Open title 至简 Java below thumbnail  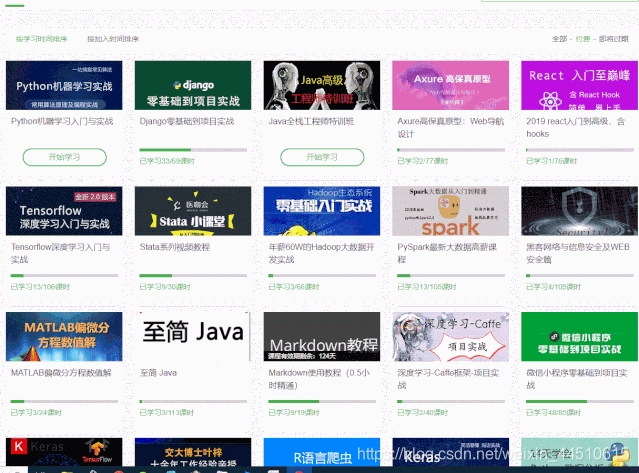158,373
